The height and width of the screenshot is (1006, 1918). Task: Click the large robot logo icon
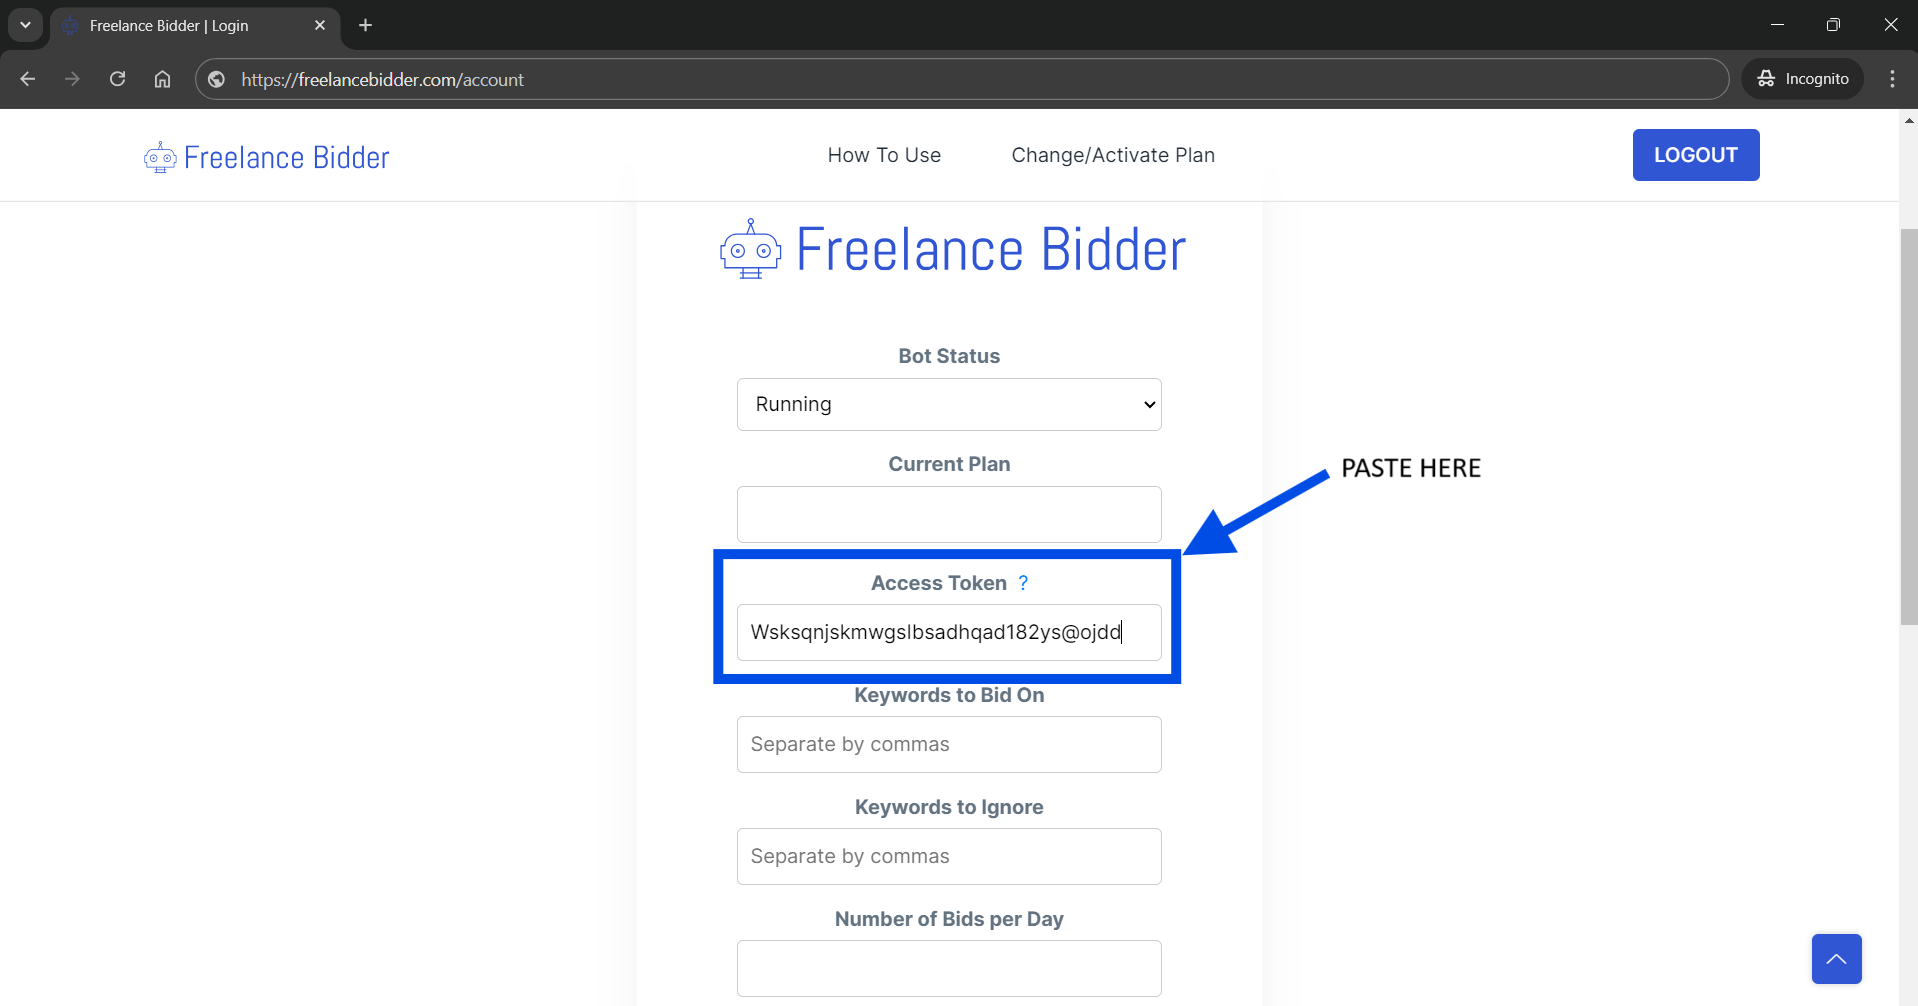click(x=750, y=249)
